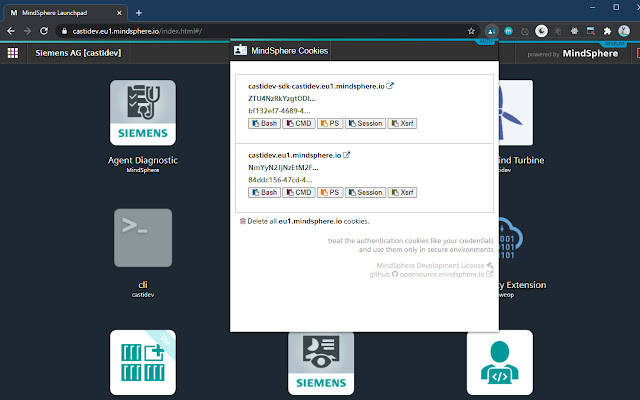Viewport: 640px width, 400px height.
Task: Open the lite container app tile
Action: point(143,362)
